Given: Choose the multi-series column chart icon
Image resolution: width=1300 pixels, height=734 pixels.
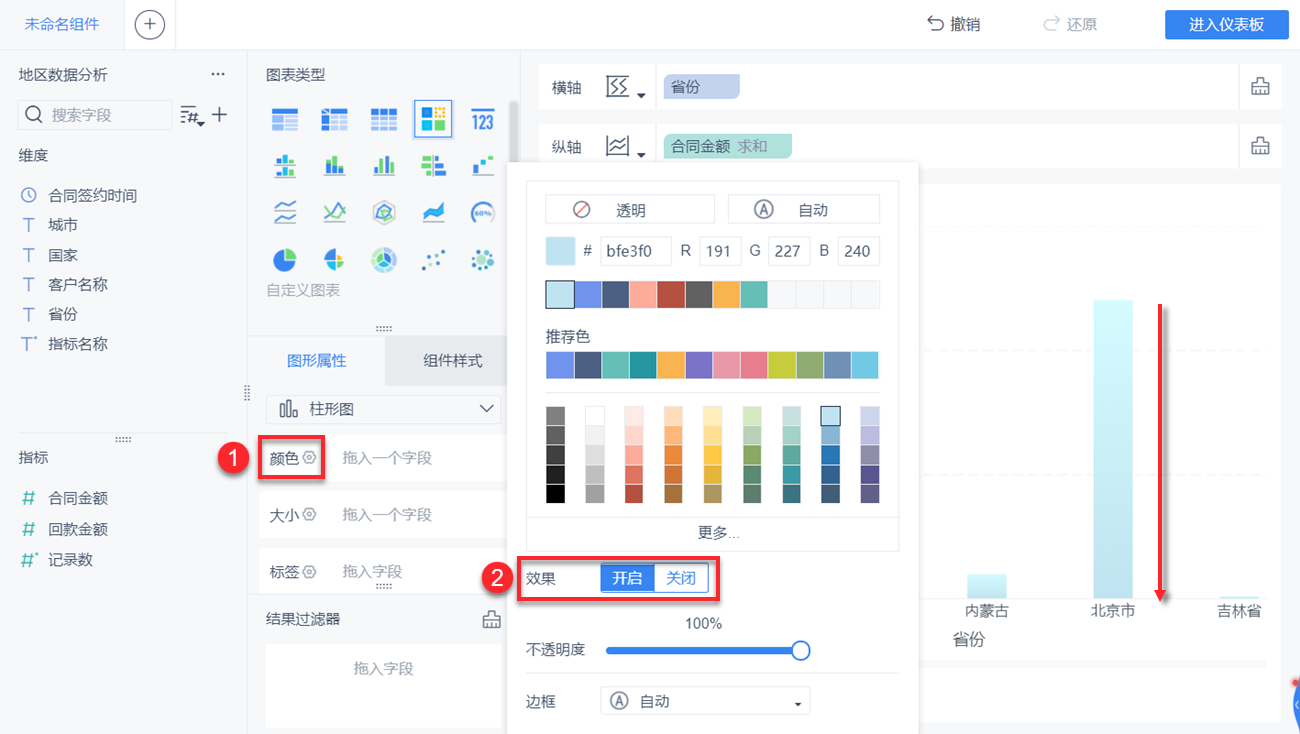Looking at the screenshot, I should tap(384, 165).
